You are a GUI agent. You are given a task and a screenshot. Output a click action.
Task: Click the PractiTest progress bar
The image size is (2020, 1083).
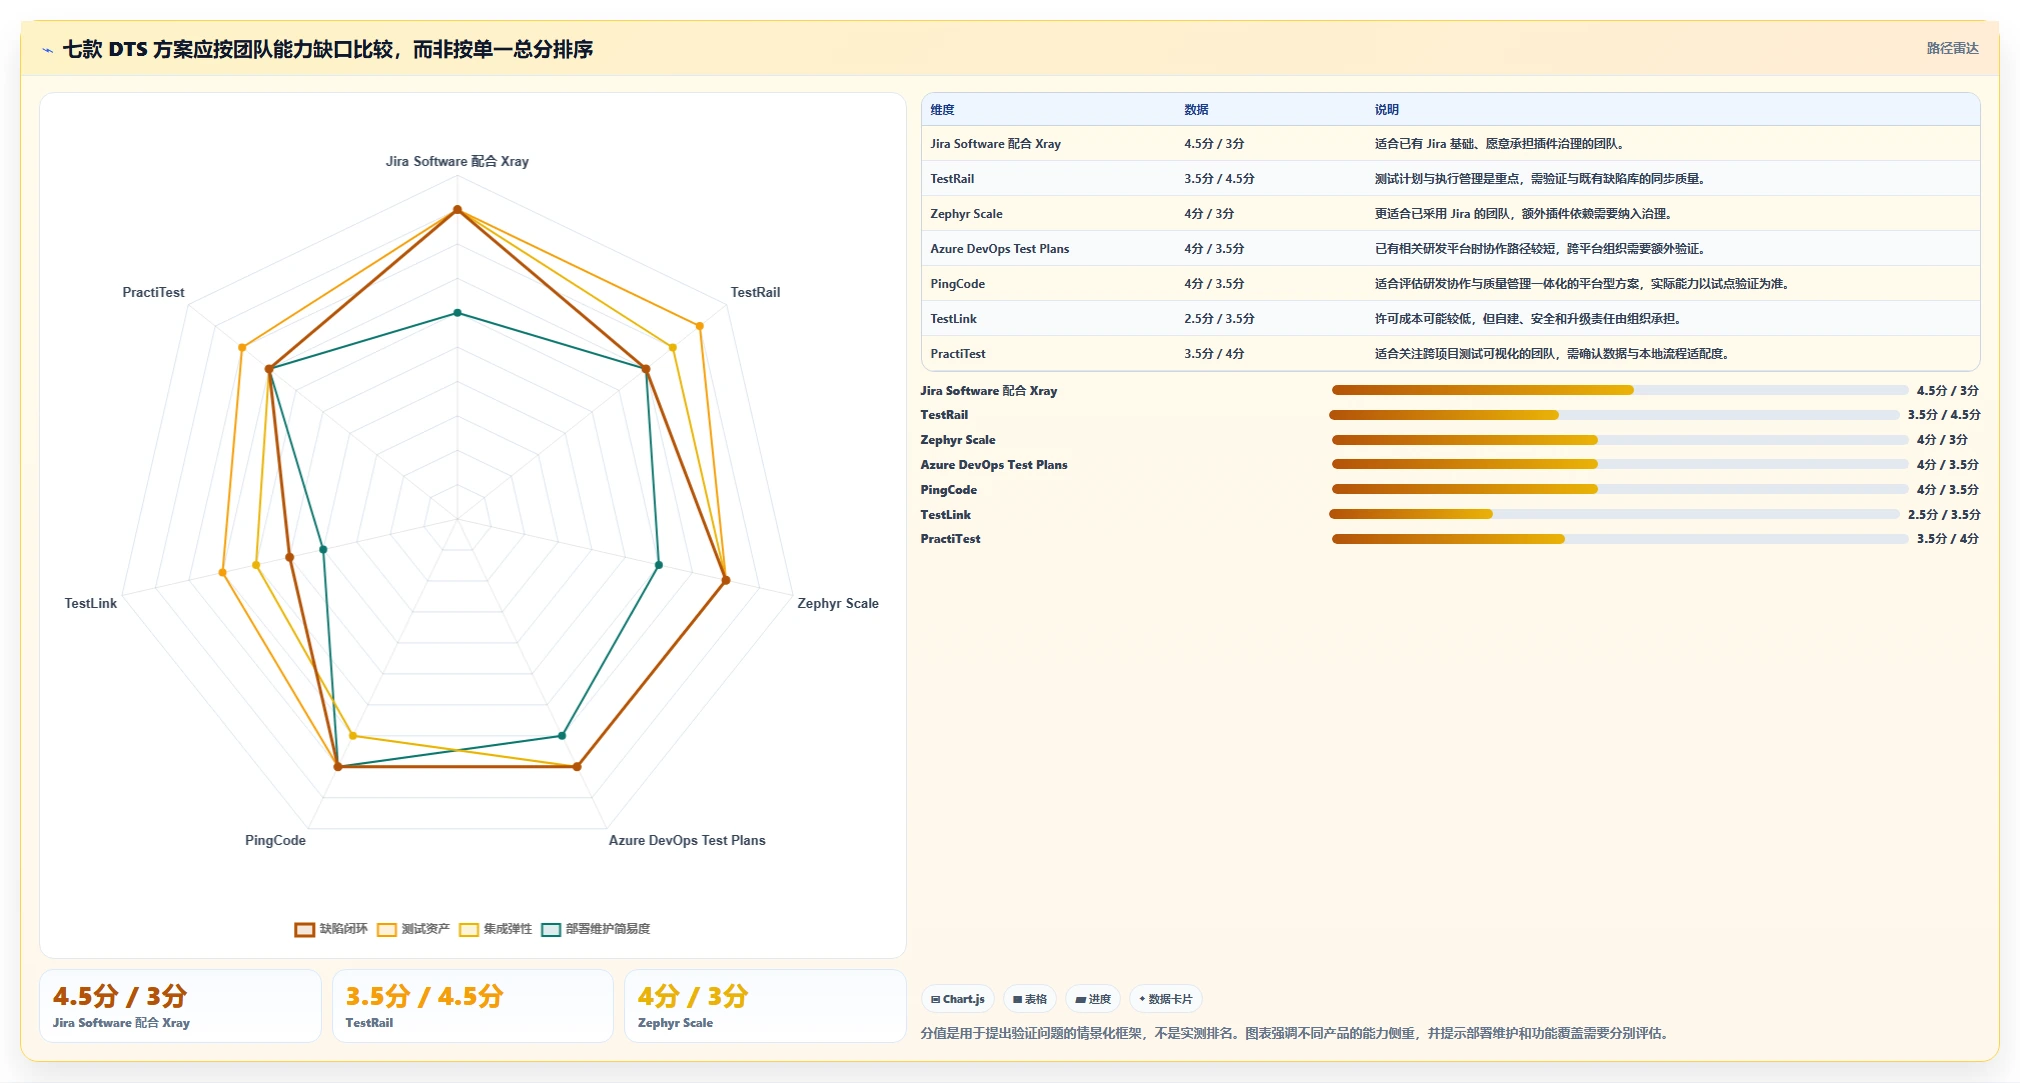[x=1619, y=539]
